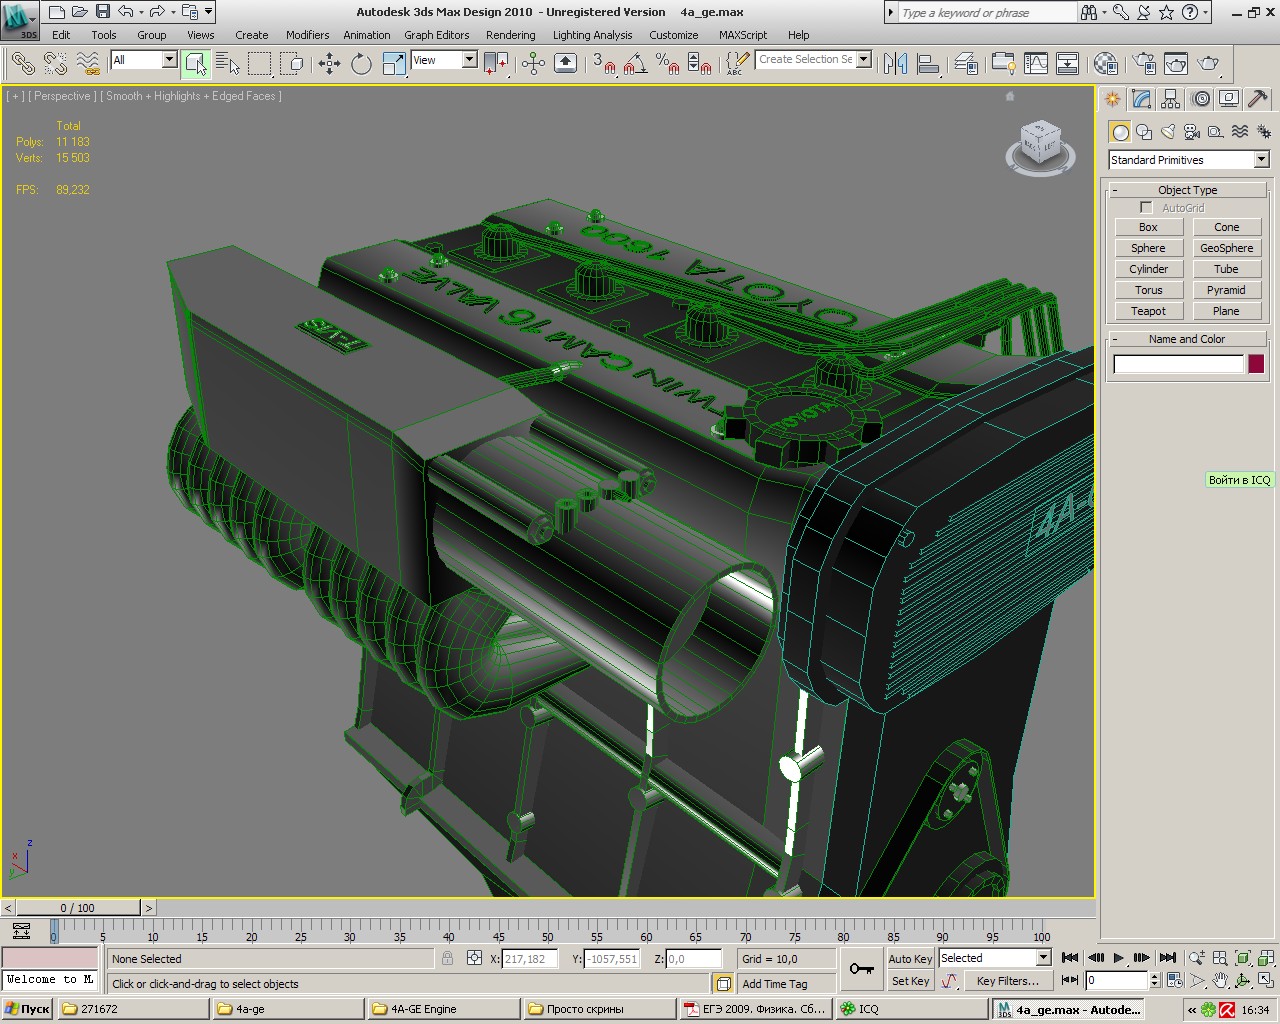1280x1024 pixels.
Task: Open the MAXScript menu
Action: click(743, 35)
